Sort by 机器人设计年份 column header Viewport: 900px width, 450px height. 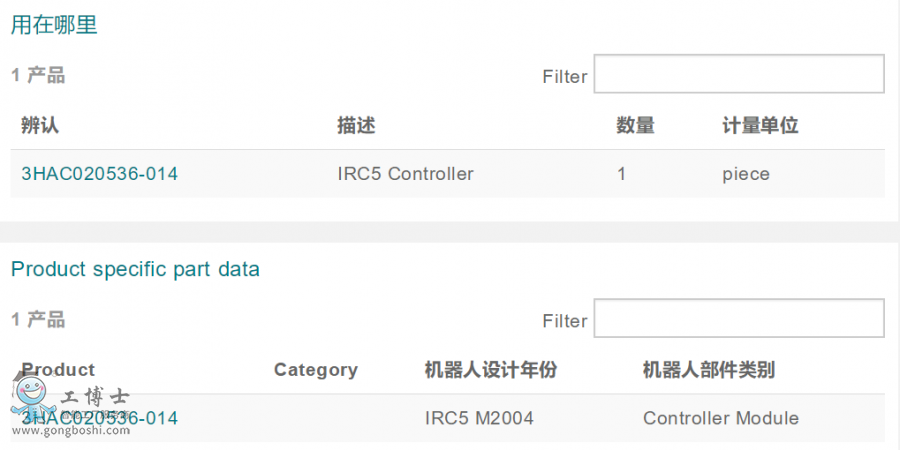pyautogui.click(x=490, y=370)
